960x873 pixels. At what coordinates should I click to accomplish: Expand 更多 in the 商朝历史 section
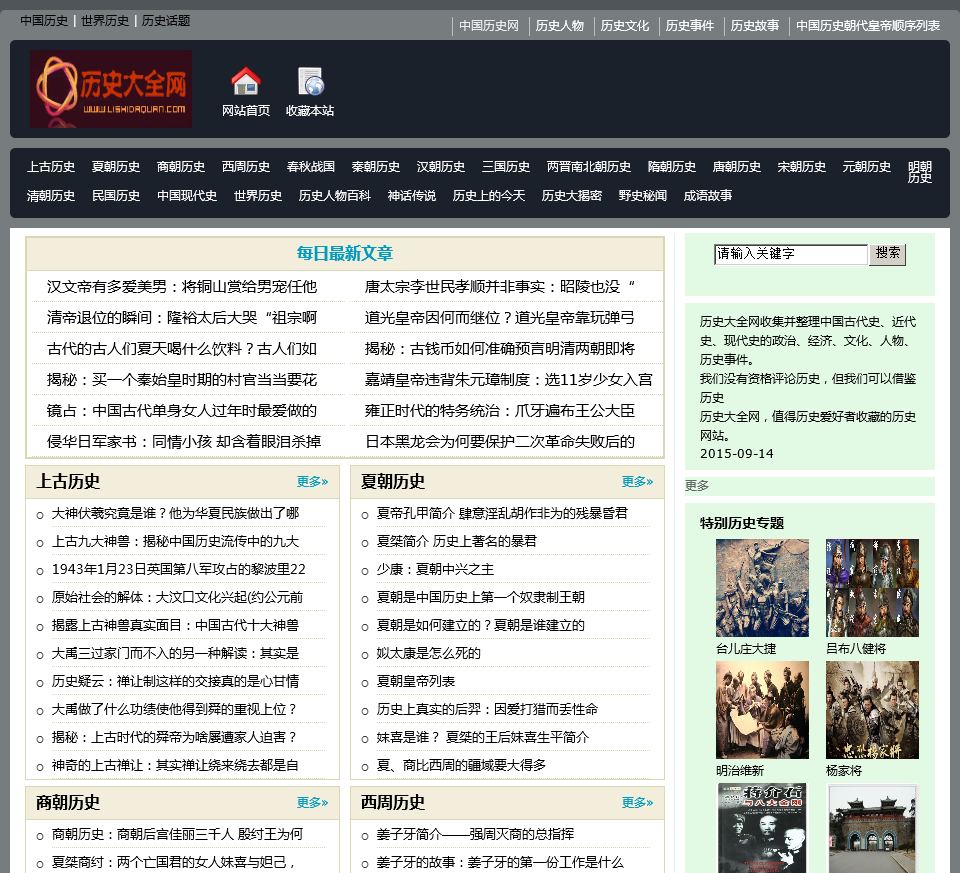point(312,803)
